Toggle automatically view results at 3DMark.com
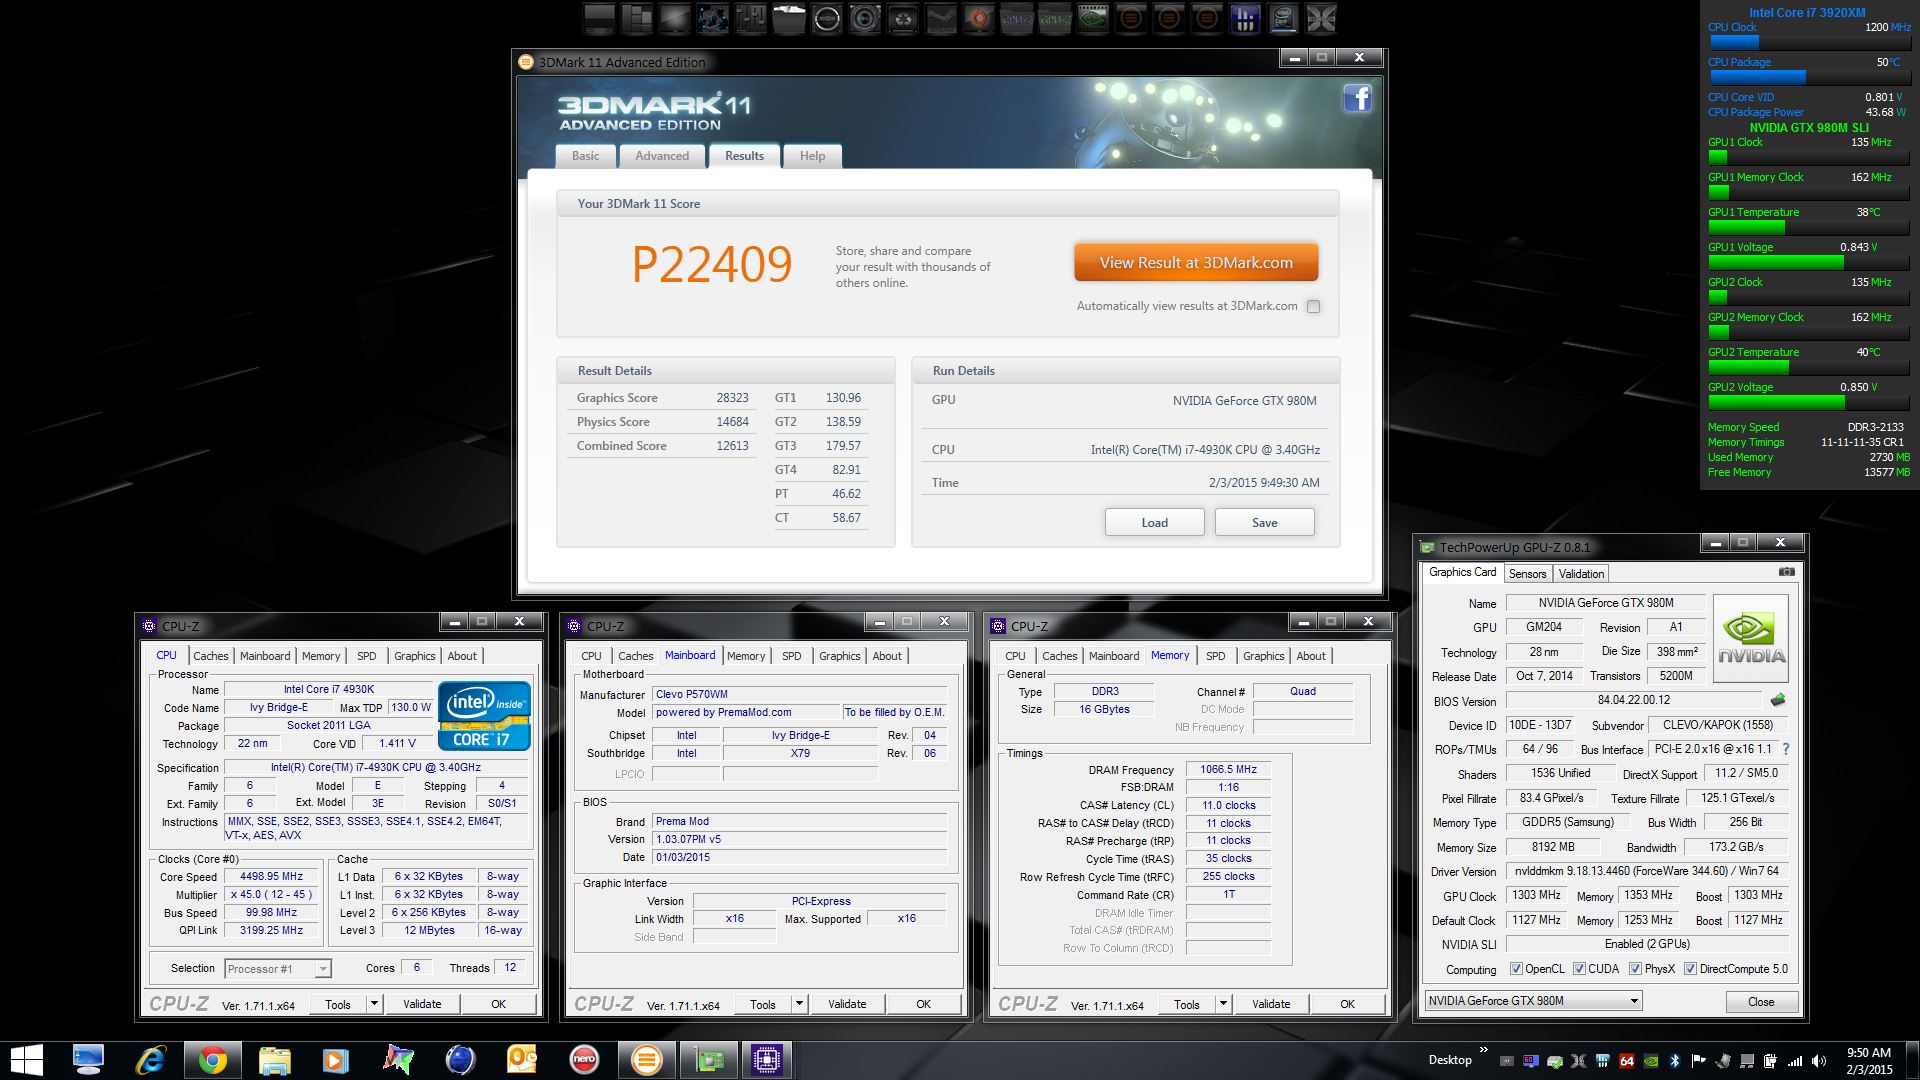Screen dimensions: 1920x1080 click(x=1313, y=307)
